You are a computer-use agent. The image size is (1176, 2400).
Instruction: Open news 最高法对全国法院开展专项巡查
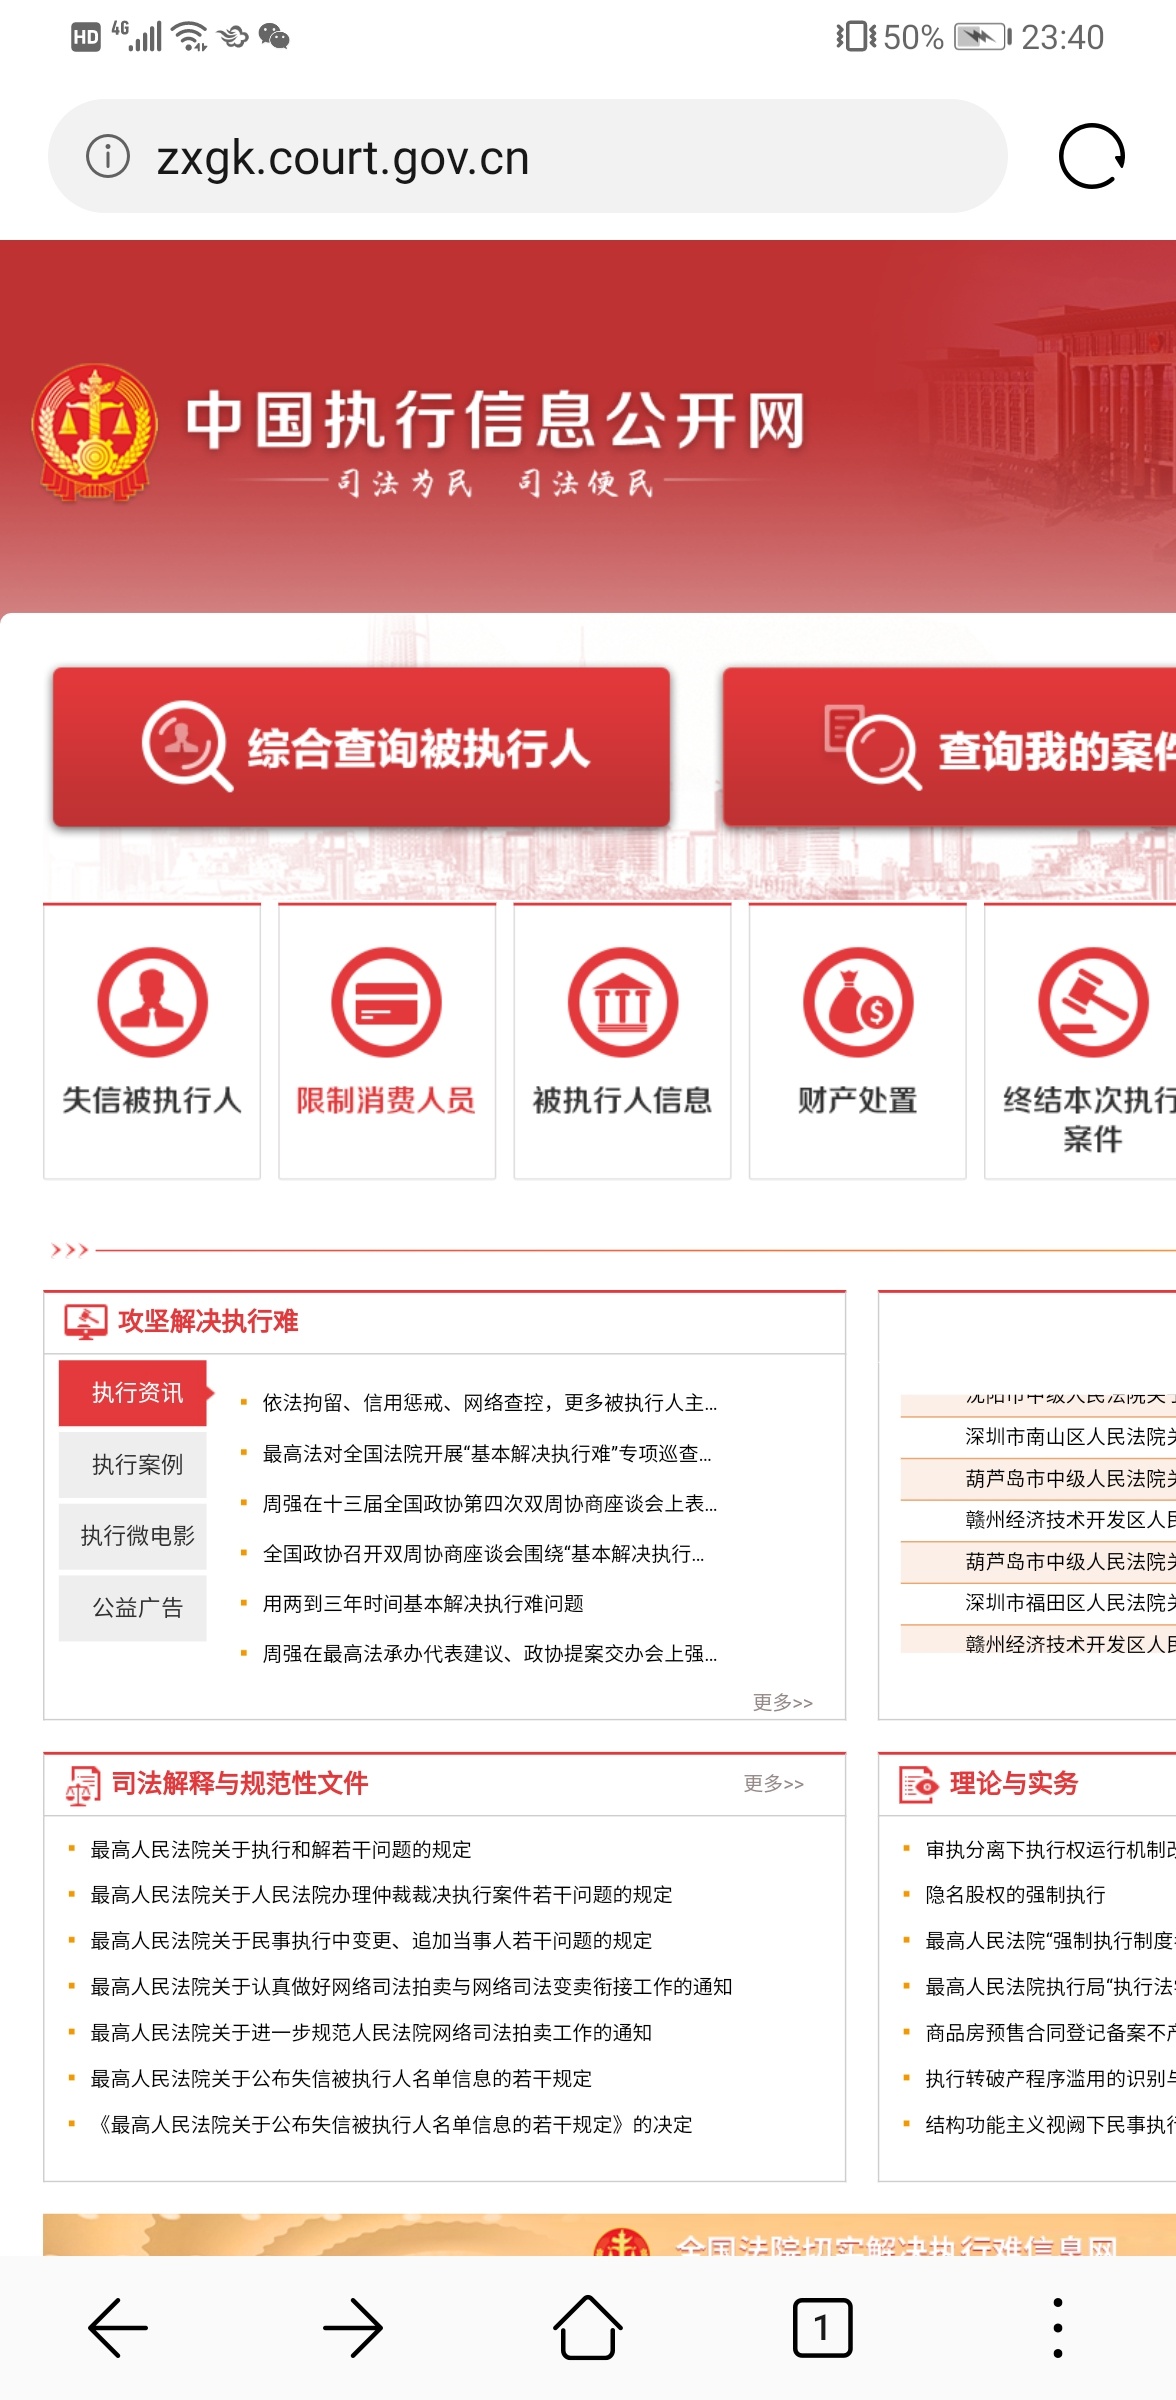pyautogui.click(x=487, y=1453)
